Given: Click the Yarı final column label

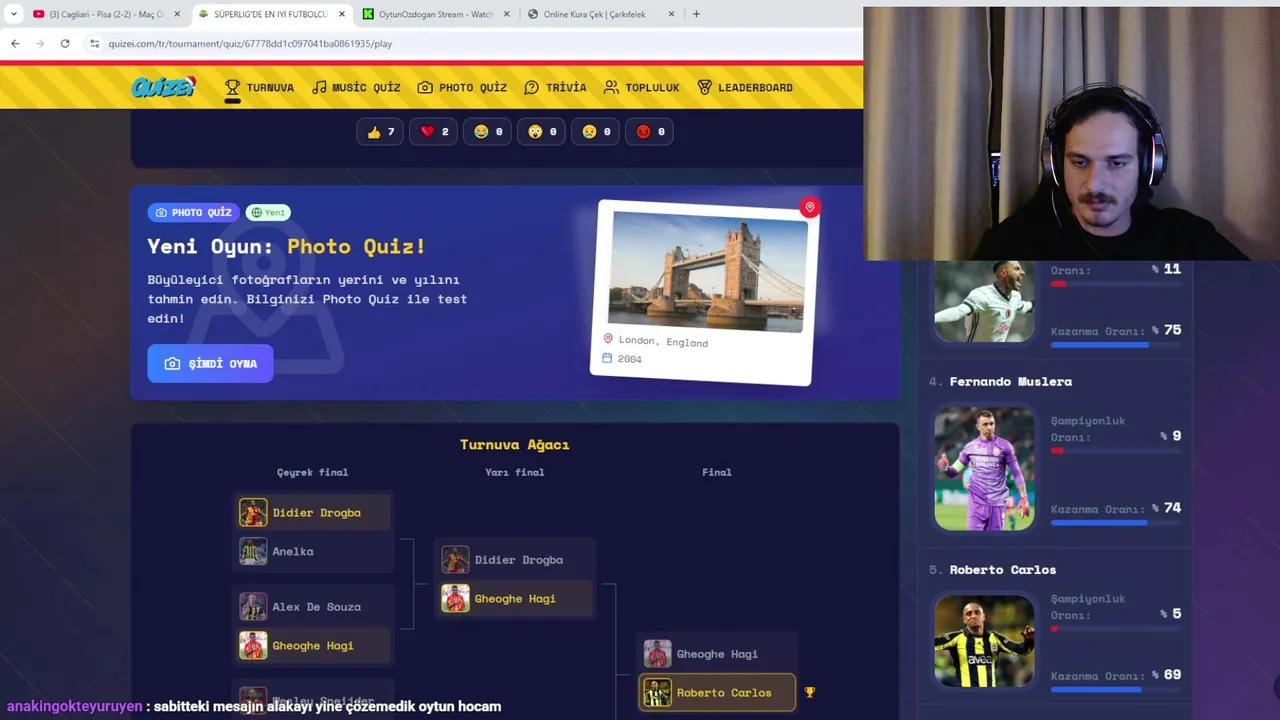Looking at the screenshot, I should pyautogui.click(x=515, y=472).
